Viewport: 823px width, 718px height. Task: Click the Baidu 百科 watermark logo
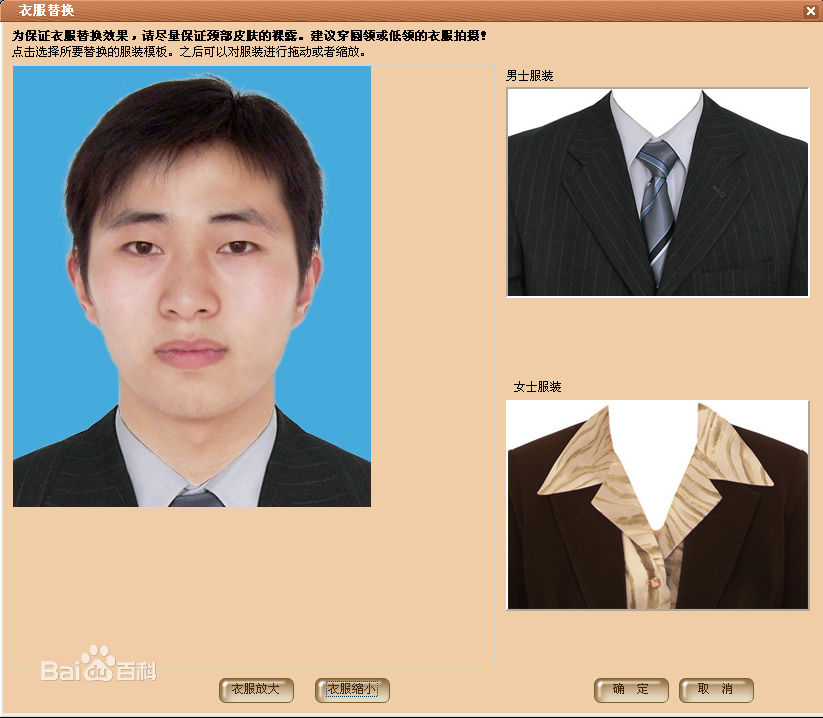coord(98,665)
